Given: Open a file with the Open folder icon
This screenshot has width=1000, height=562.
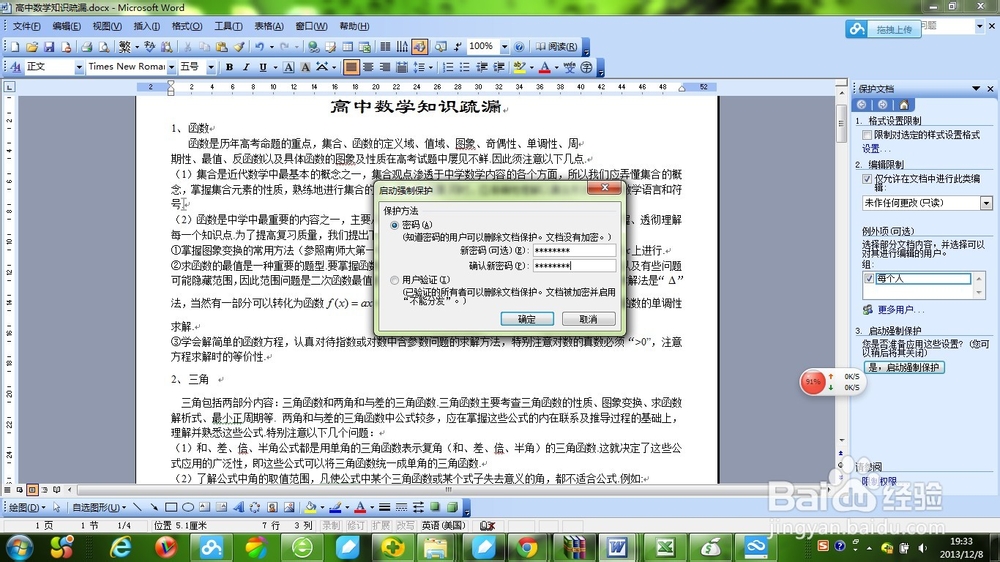Looking at the screenshot, I should click(x=32, y=47).
